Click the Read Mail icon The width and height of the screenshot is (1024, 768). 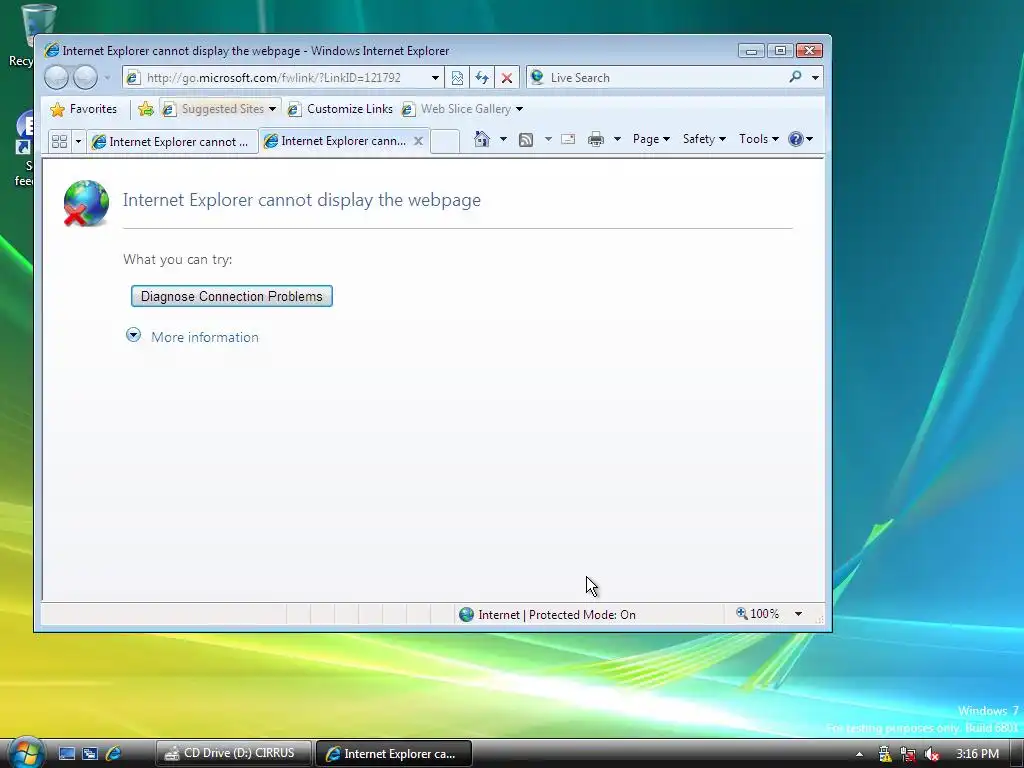click(x=568, y=139)
